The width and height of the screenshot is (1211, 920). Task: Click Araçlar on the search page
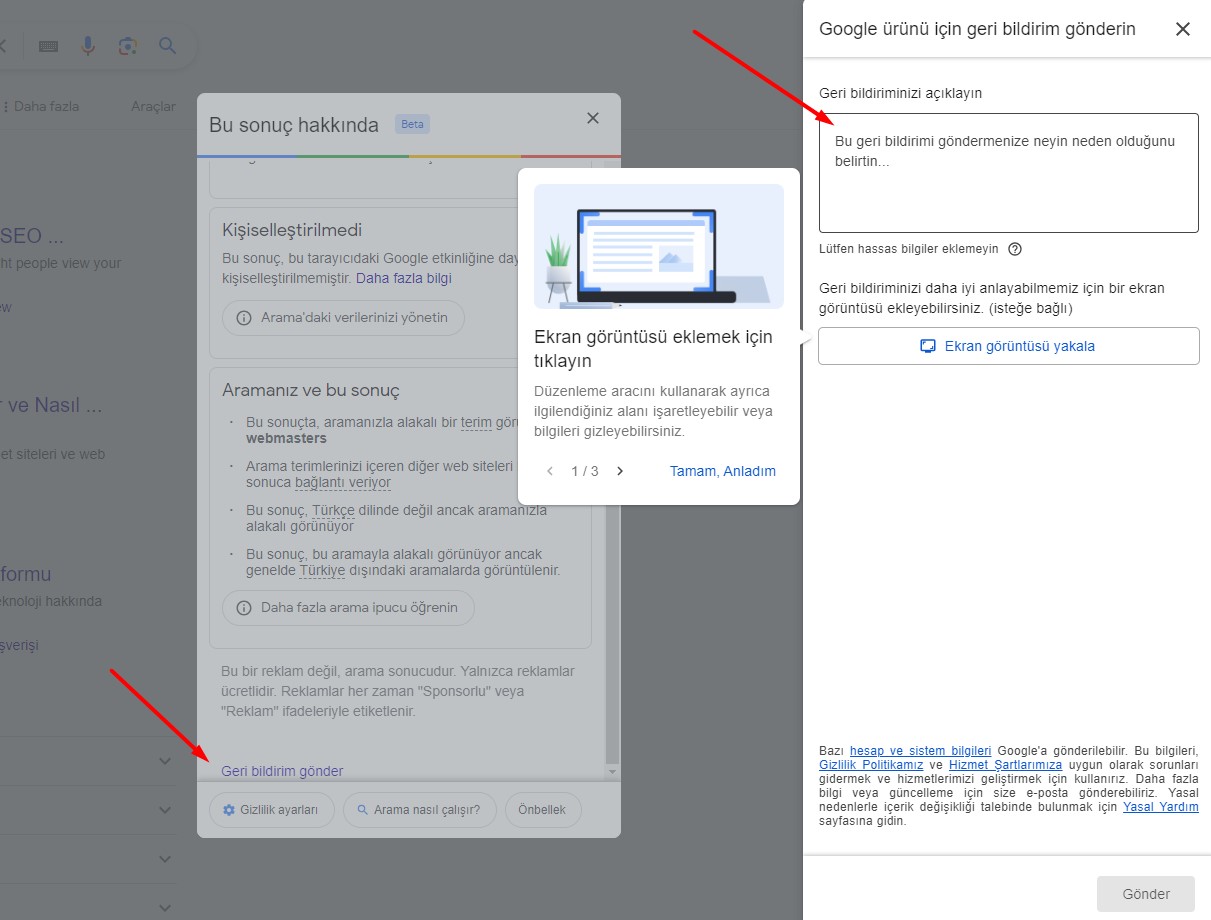tap(153, 106)
